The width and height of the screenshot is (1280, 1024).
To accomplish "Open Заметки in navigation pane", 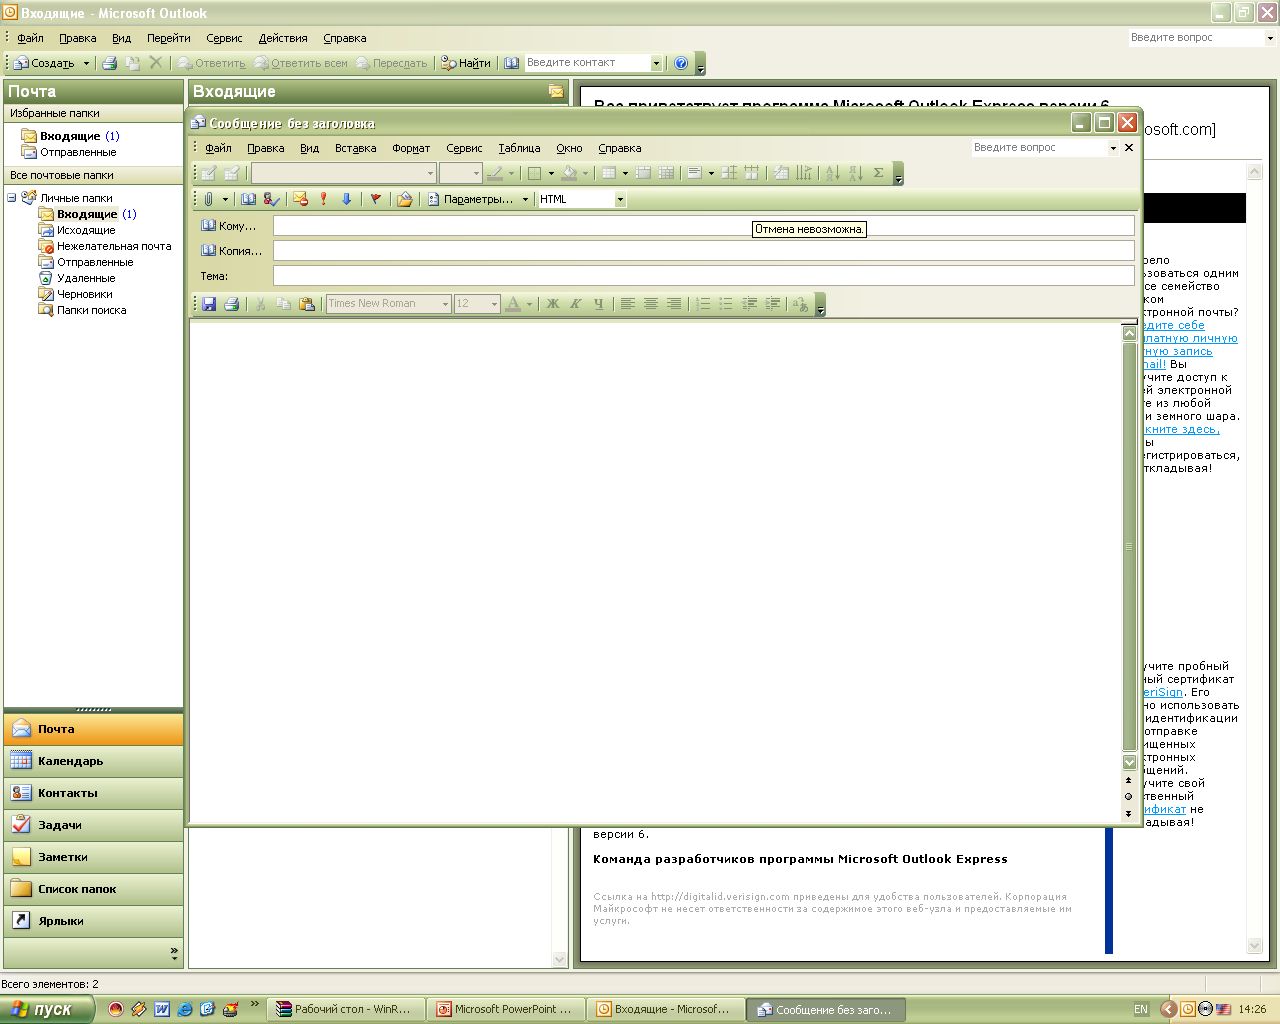I will pyautogui.click(x=94, y=857).
